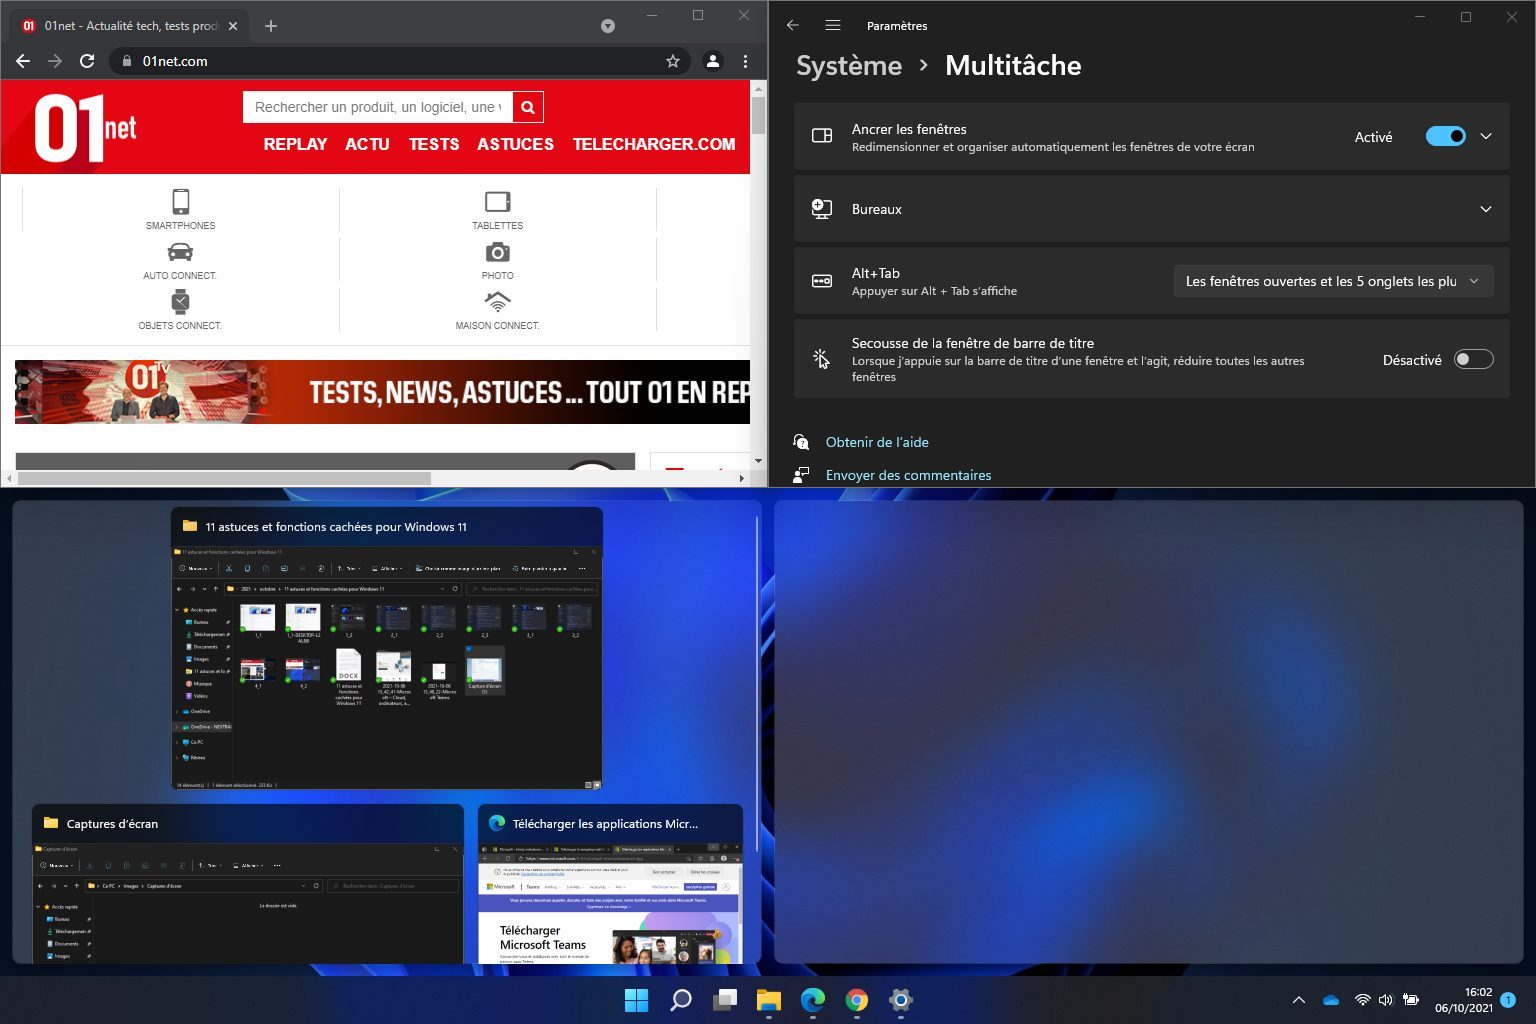Reload the 01net page
The height and width of the screenshot is (1024, 1536).
[x=87, y=61]
